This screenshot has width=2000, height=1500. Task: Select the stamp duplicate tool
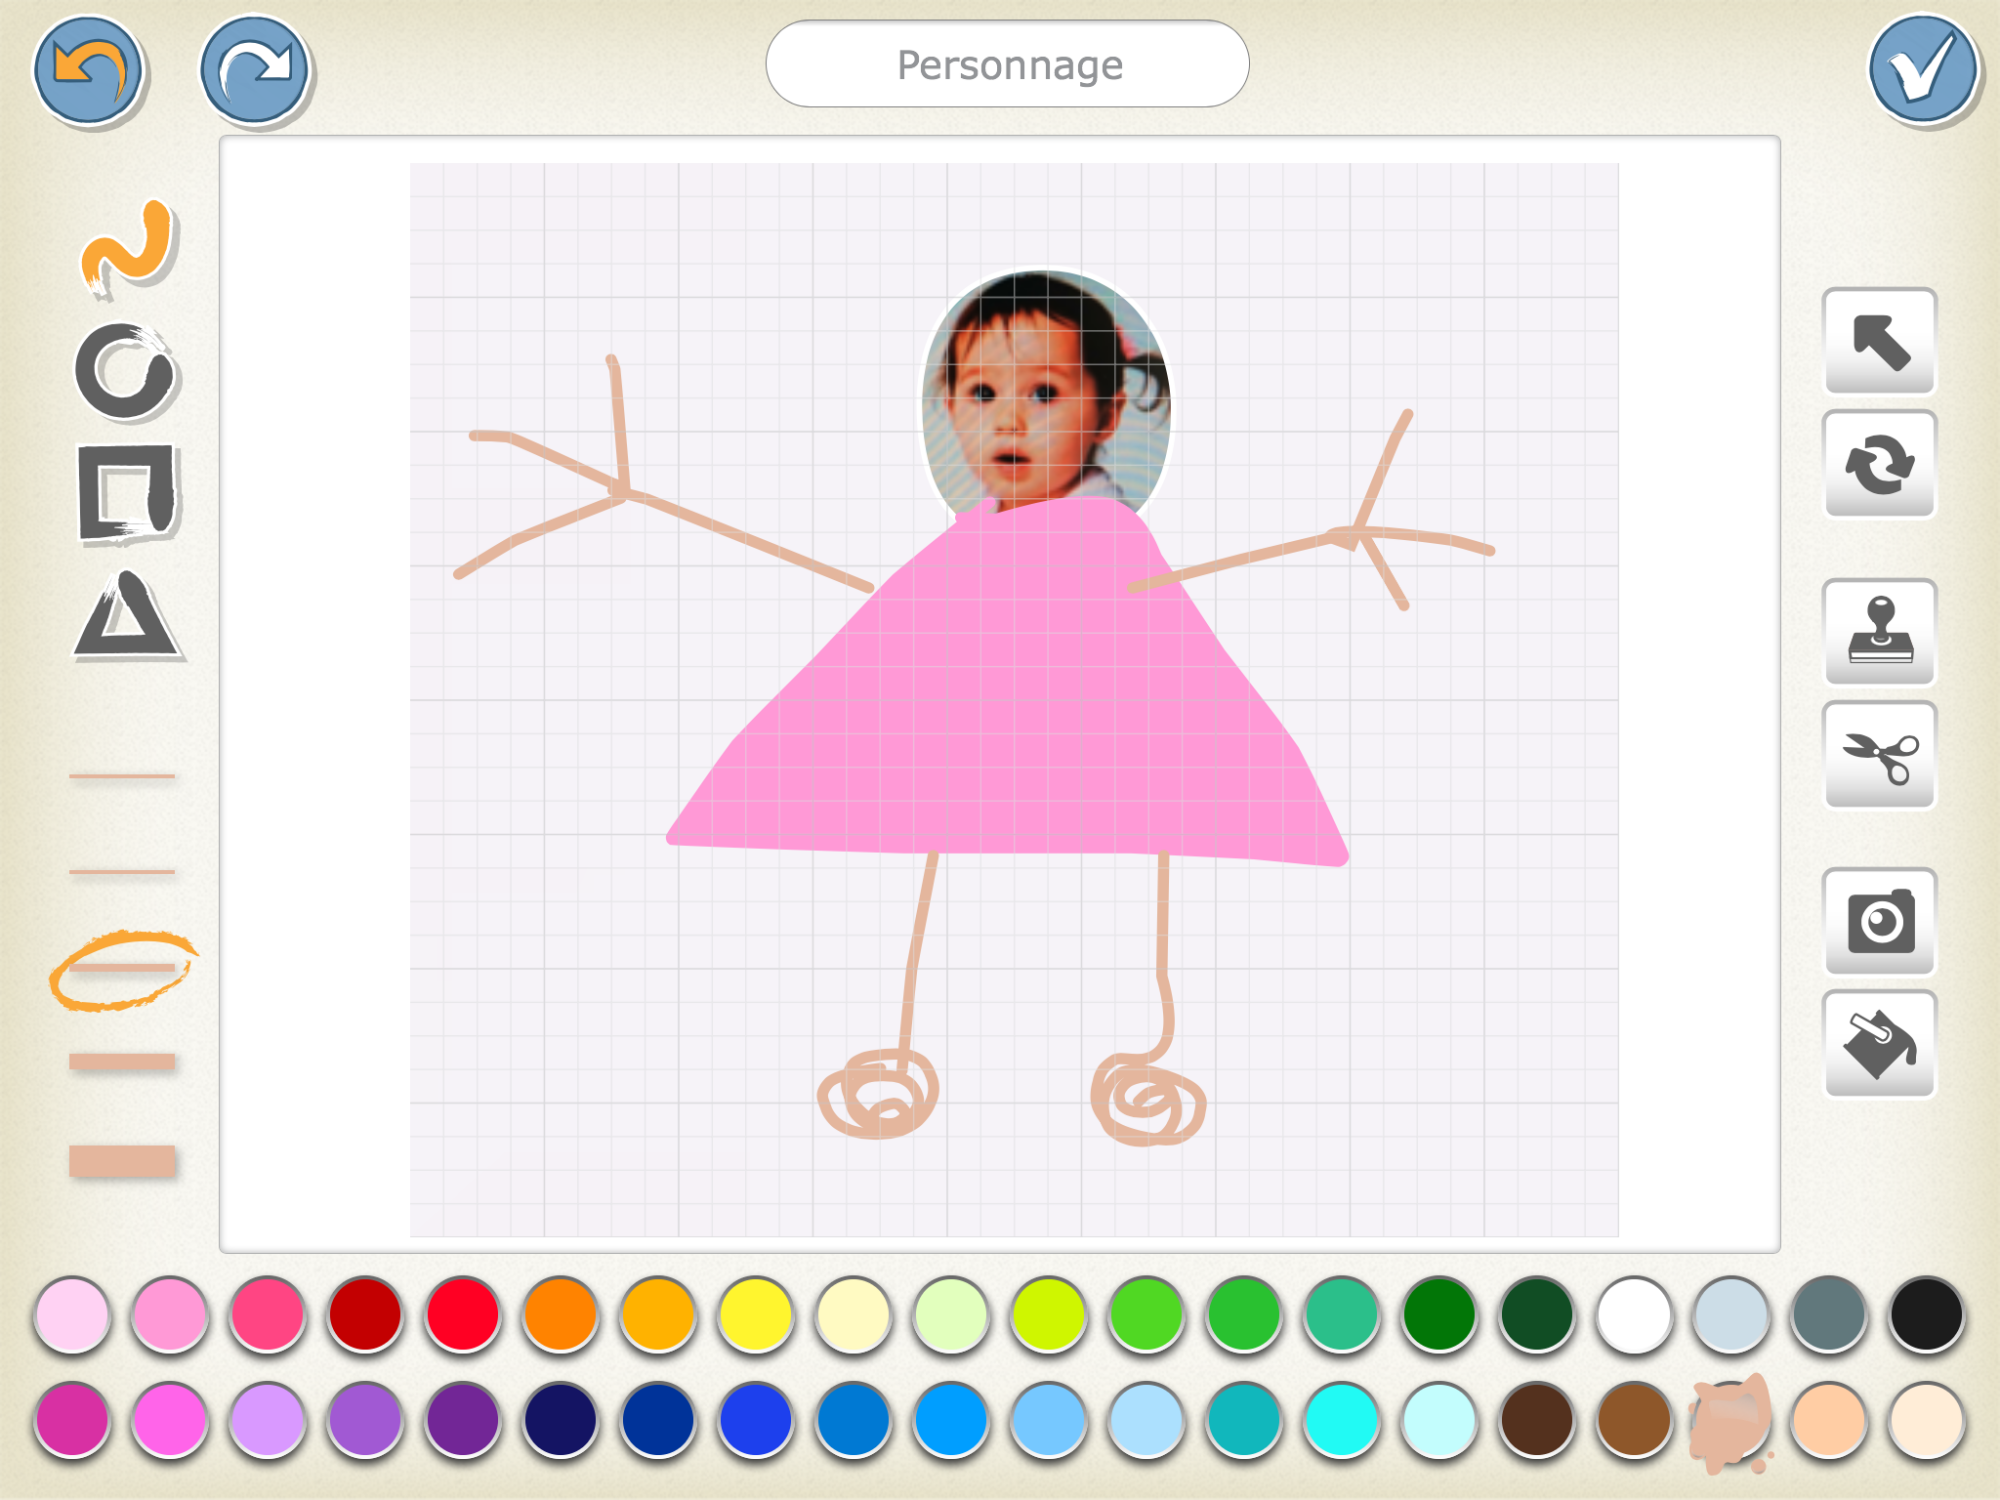pyautogui.click(x=1880, y=632)
